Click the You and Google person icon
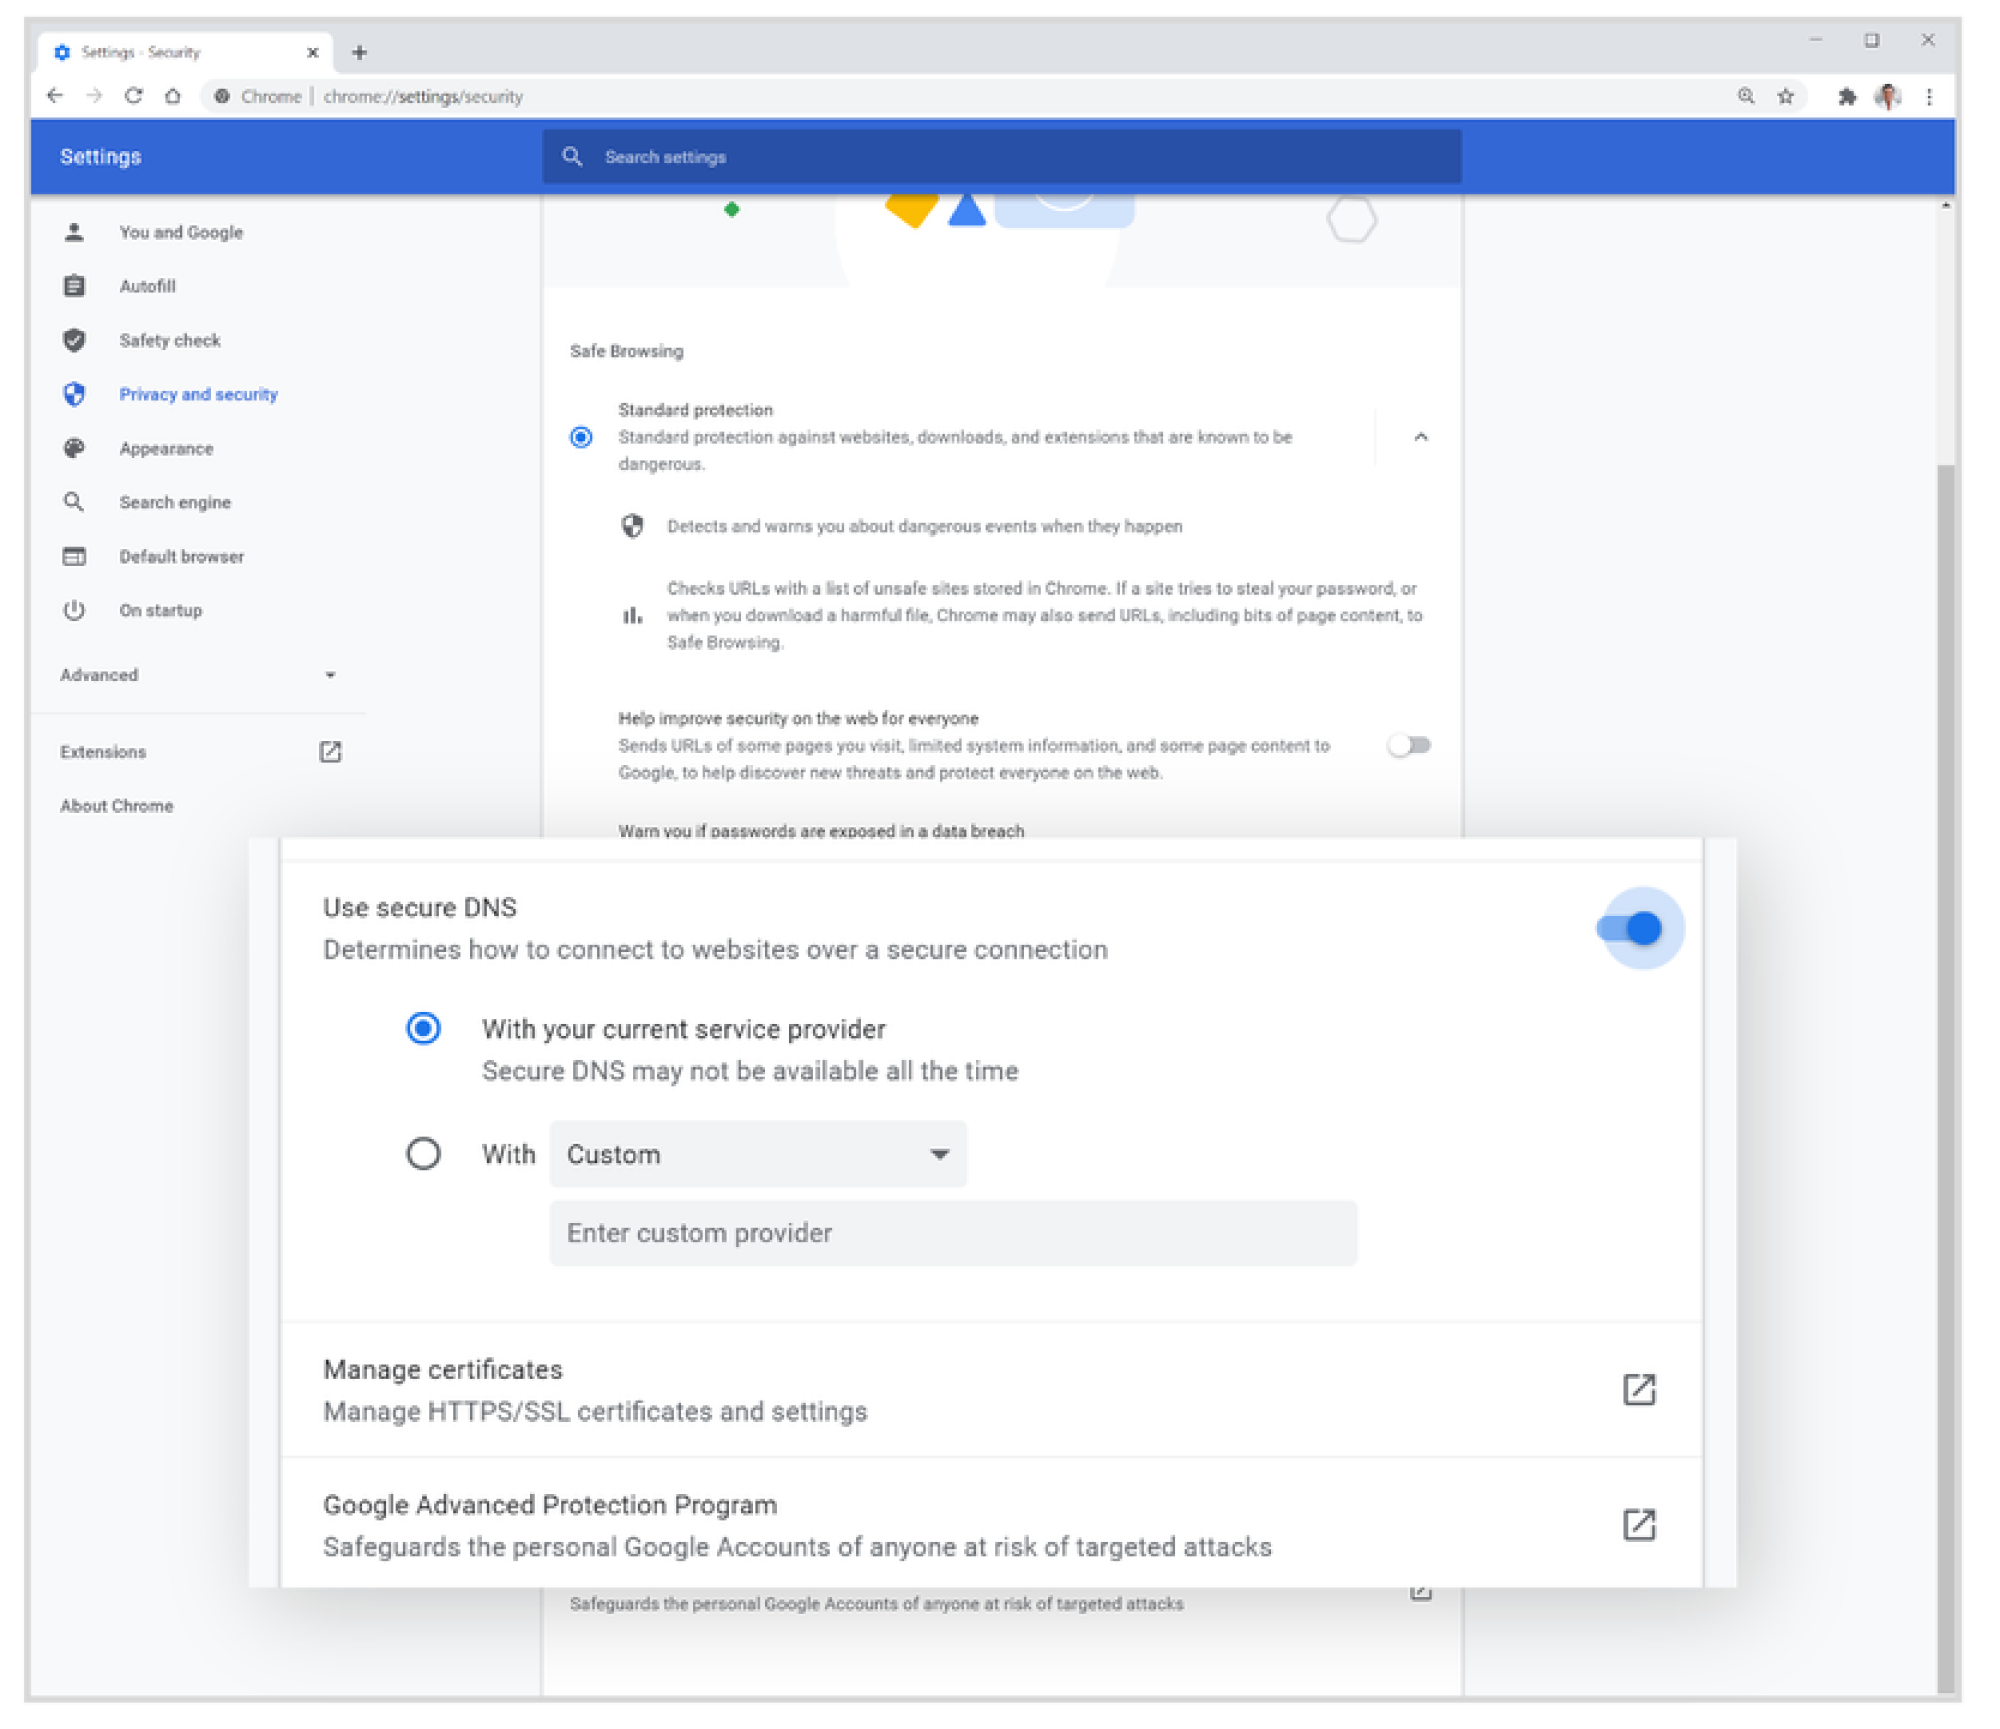This screenshot has width=2000, height=1729. 74,232
